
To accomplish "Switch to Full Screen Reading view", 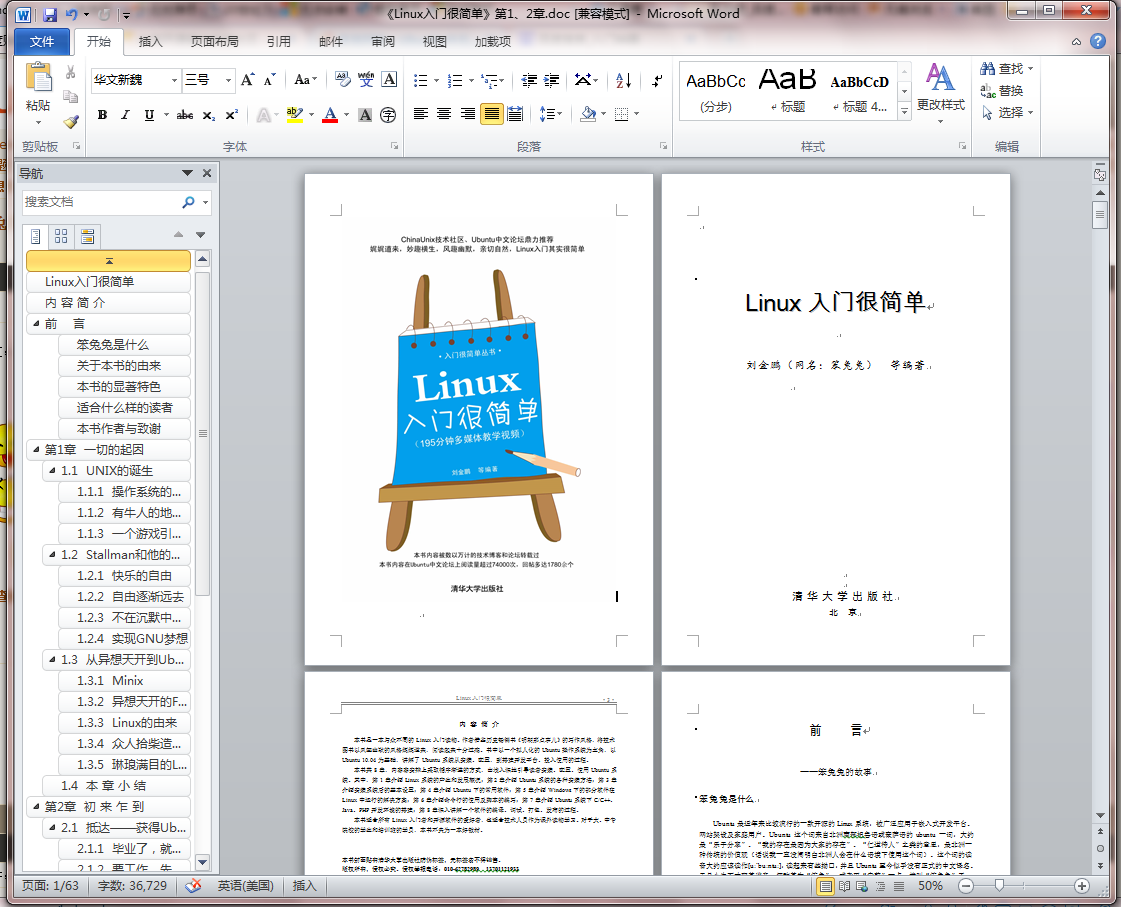I will 844,886.
